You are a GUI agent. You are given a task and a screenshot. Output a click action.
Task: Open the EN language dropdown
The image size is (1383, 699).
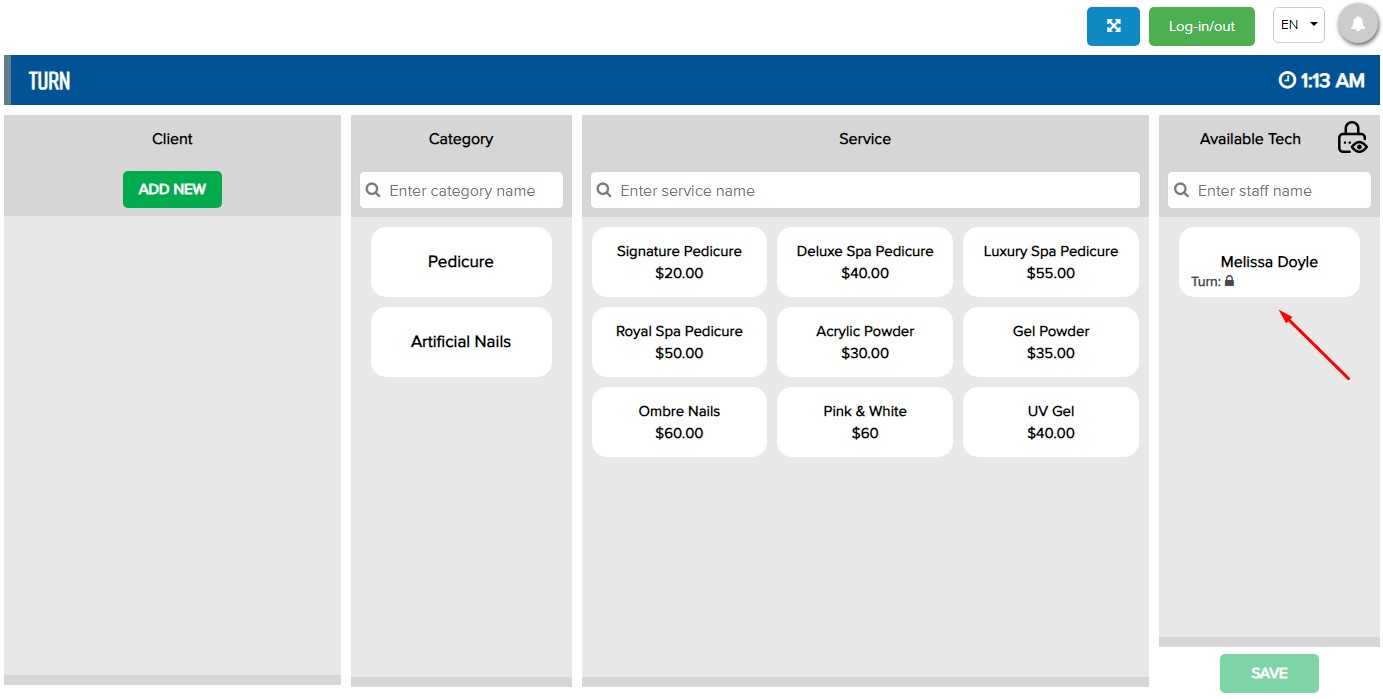(1298, 25)
